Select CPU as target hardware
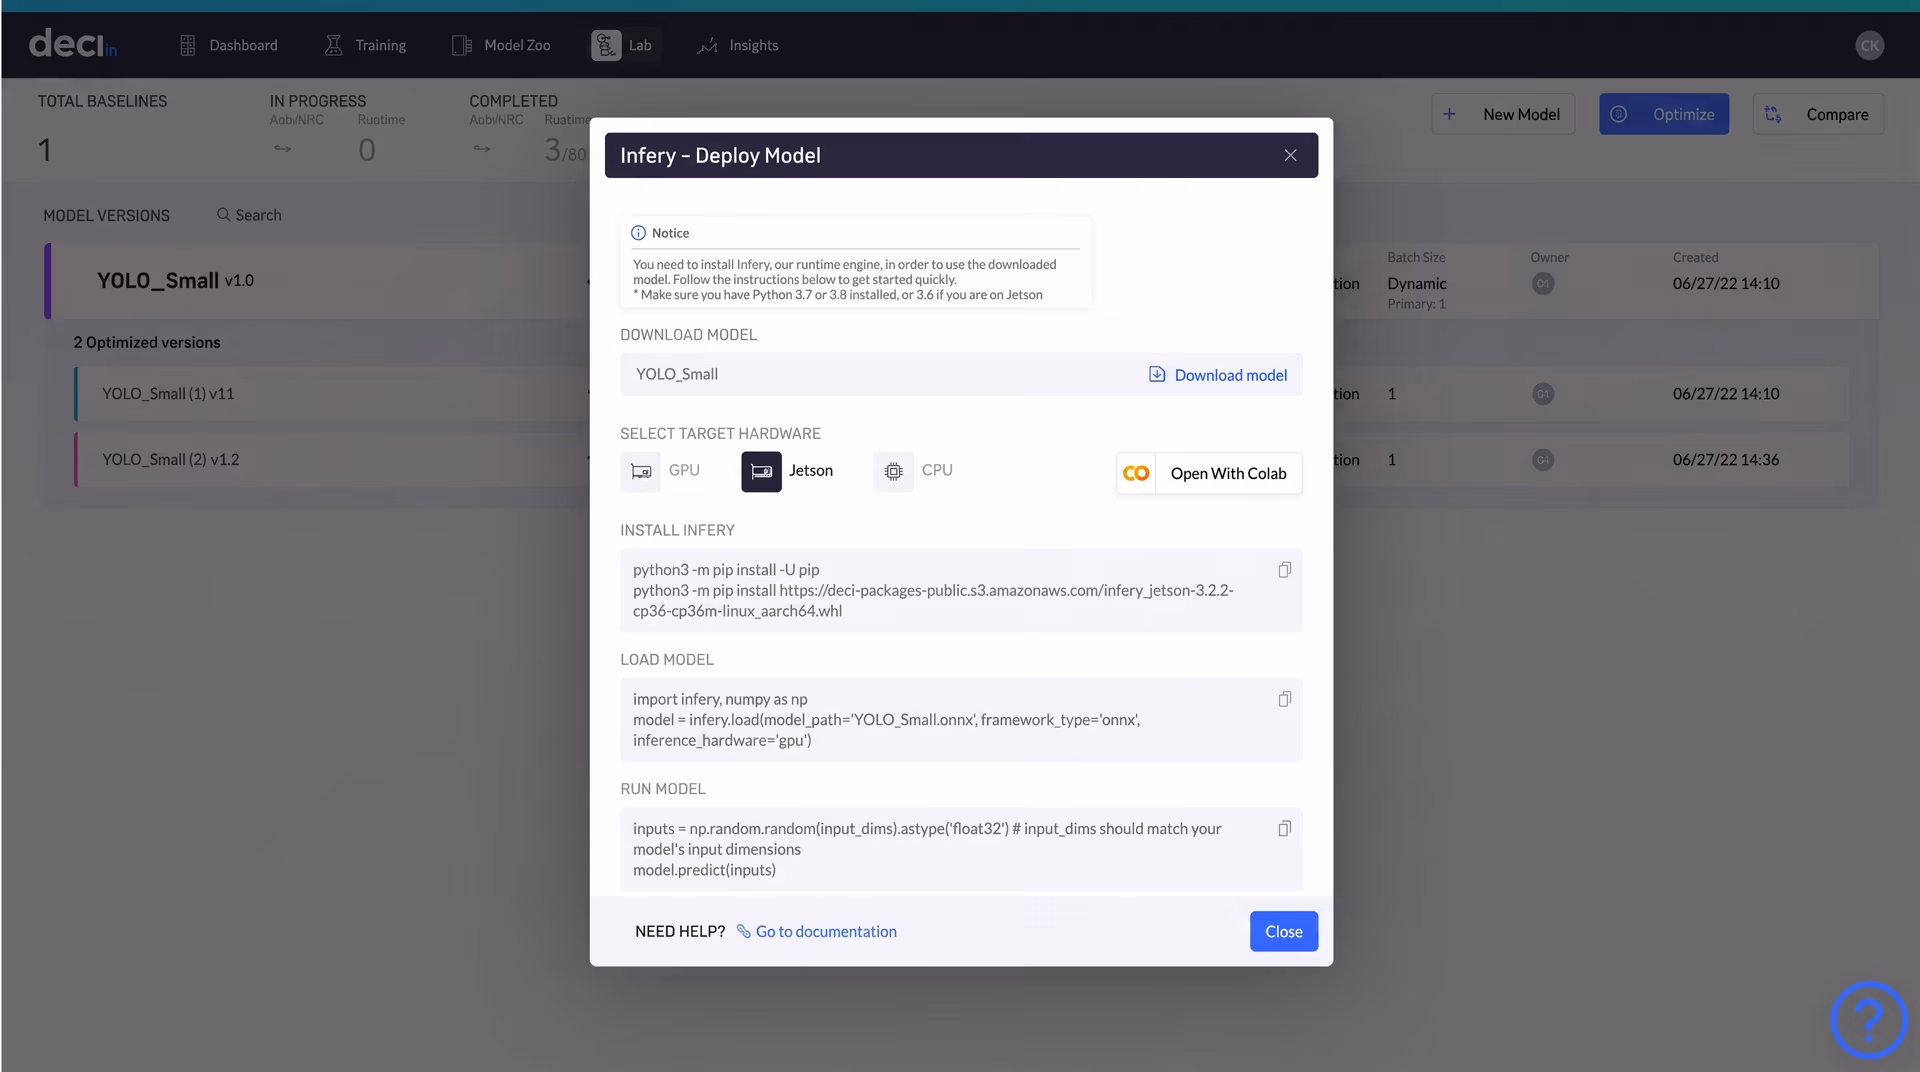The image size is (1920, 1072). (x=913, y=471)
